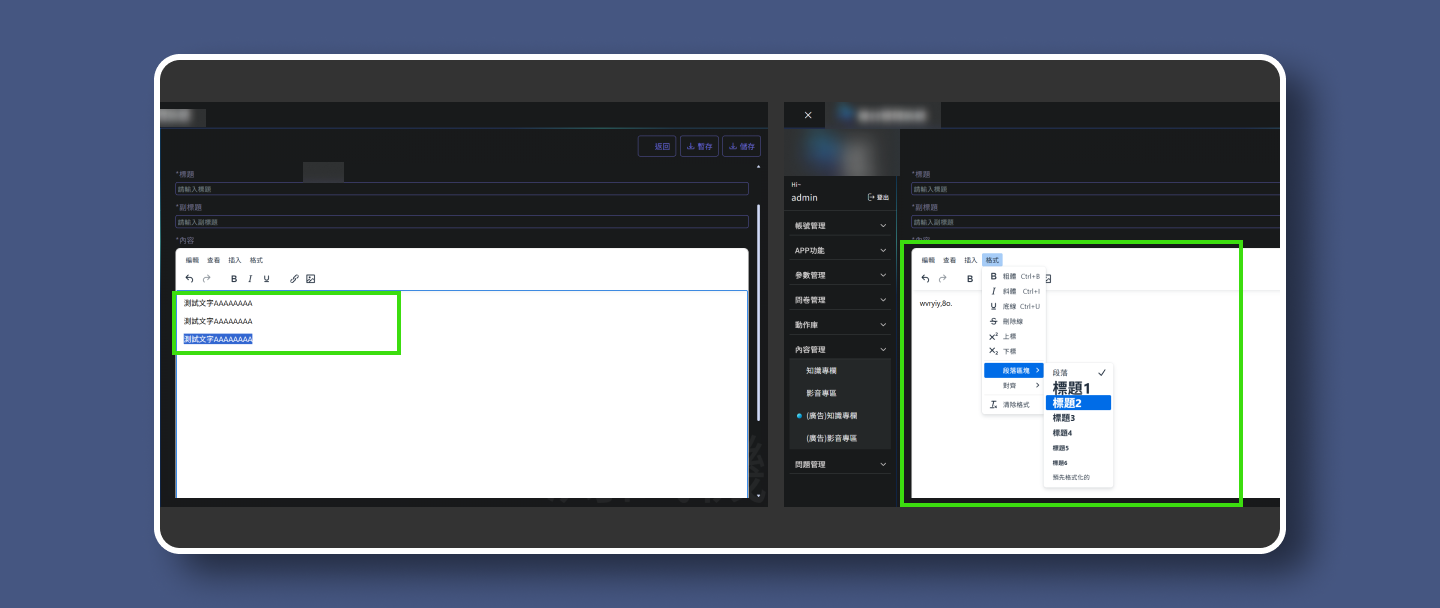Click the 副標題 input field in the left form
Screen dimensions: 1440x608
[x=462, y=222]
